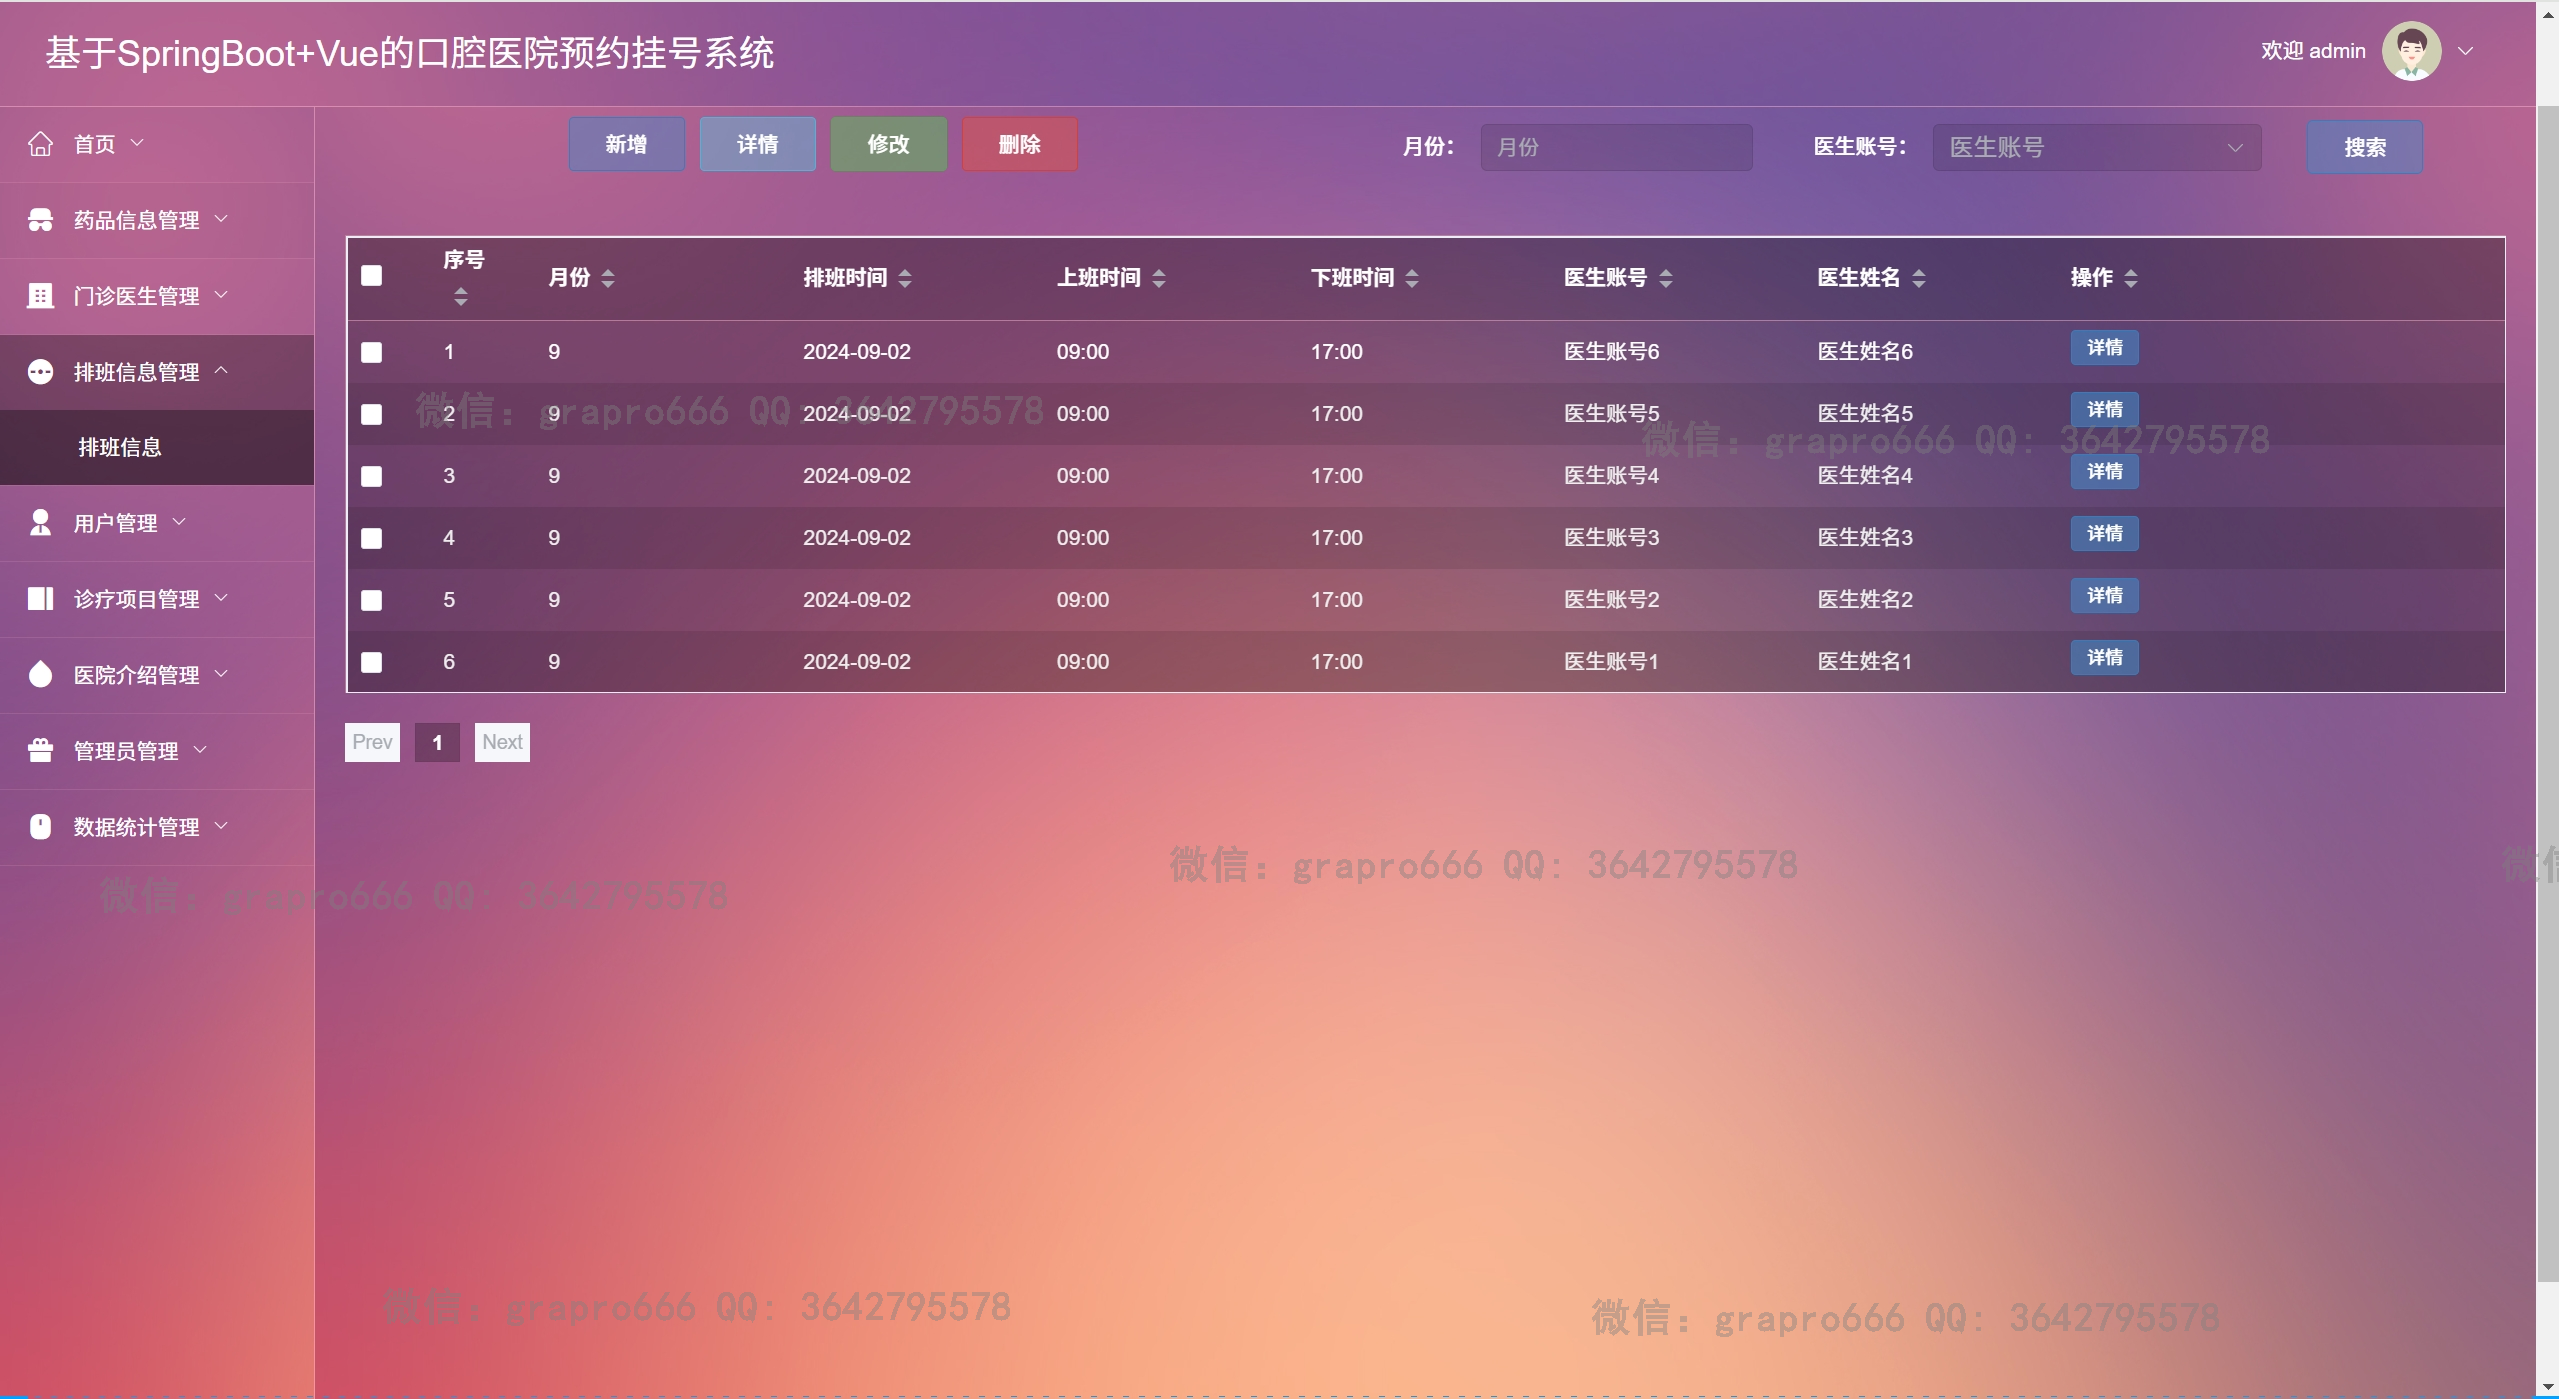This screenshot has height=1399, width=2559.
Task: Sort by the 排班时间 column arrows
Action: tap(905, 278)
